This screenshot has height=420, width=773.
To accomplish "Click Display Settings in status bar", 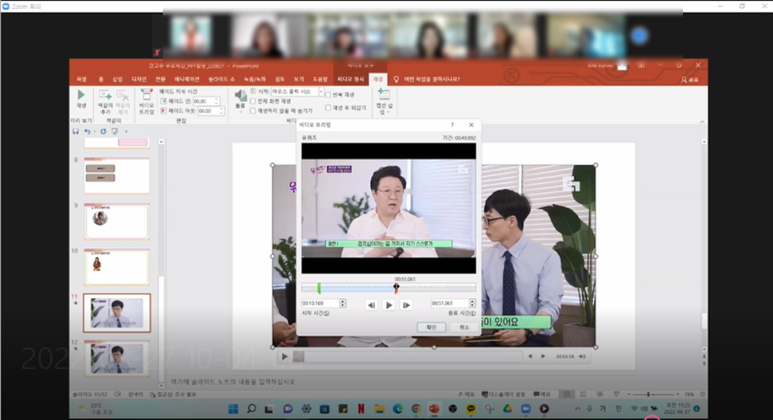I will click(x=503, y=394).
